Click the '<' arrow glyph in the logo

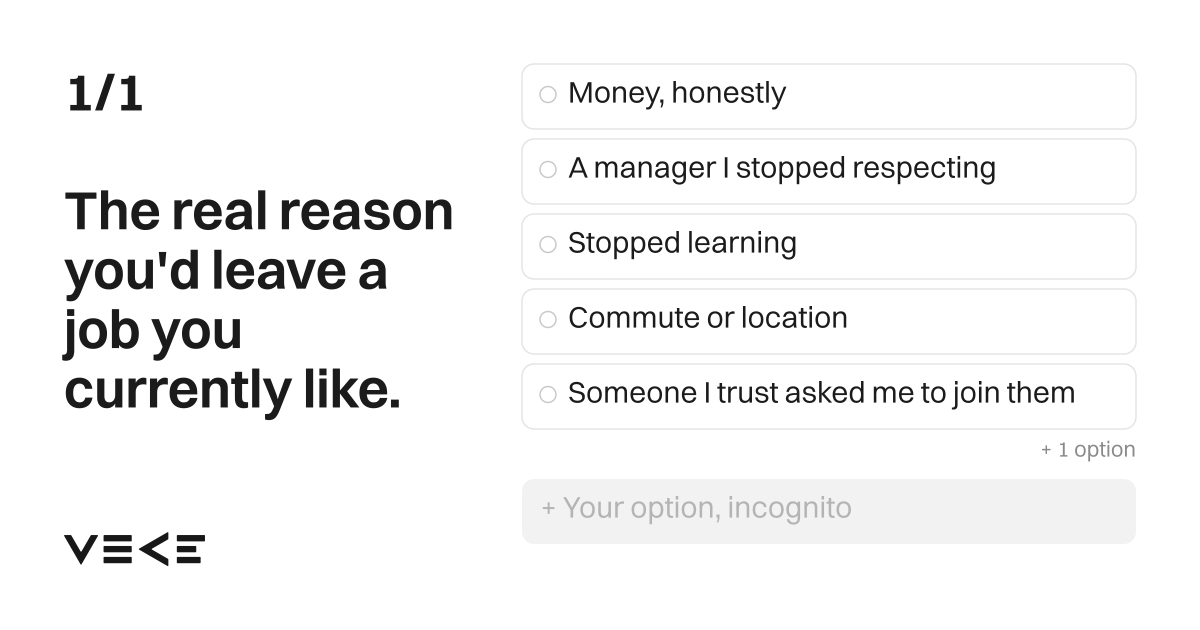click(154, 549)
